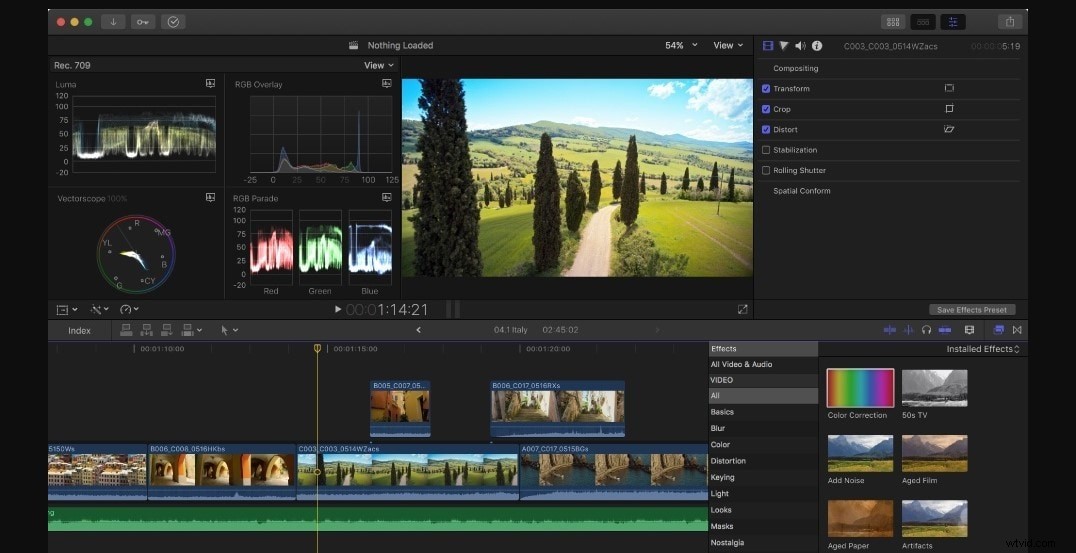Open the timeline Index button

click(x=80, y=331)
